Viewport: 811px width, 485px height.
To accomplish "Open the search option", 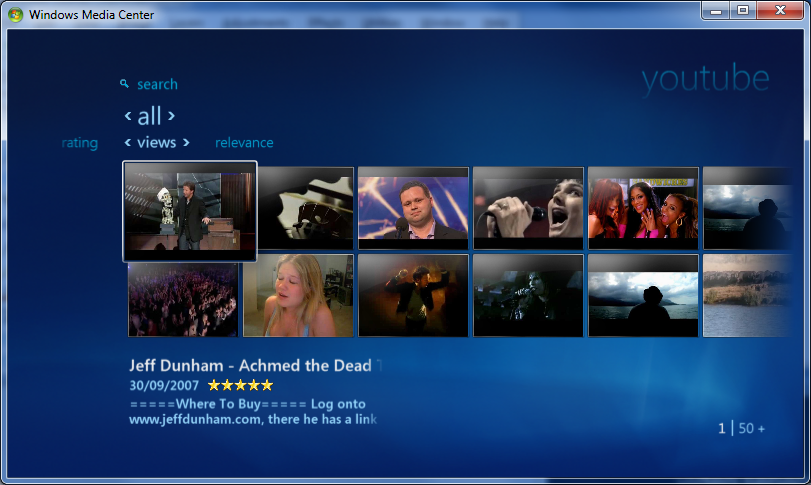I will 157,84.
